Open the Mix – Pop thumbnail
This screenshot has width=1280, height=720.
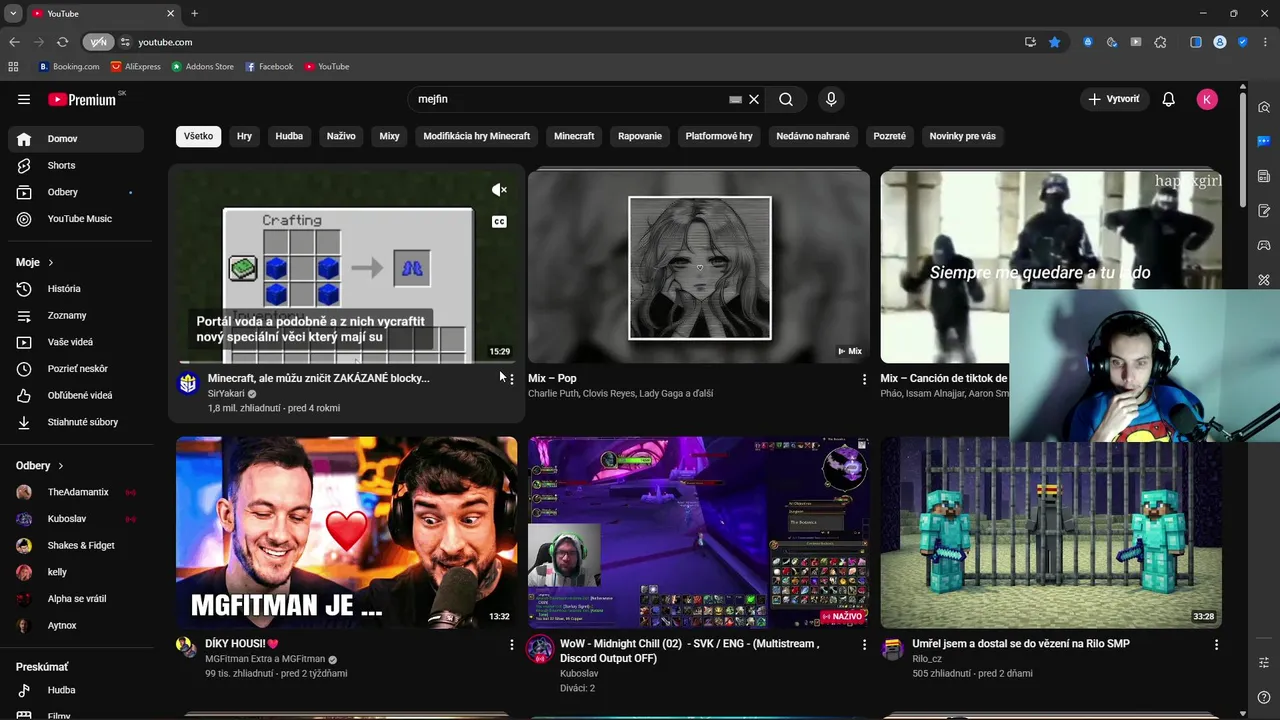tap(699, 267)
